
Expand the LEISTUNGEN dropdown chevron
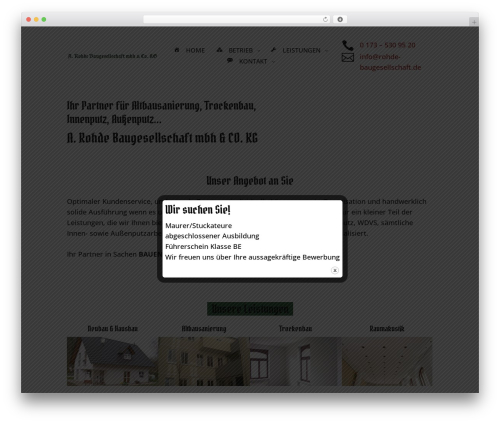(326, 51)
